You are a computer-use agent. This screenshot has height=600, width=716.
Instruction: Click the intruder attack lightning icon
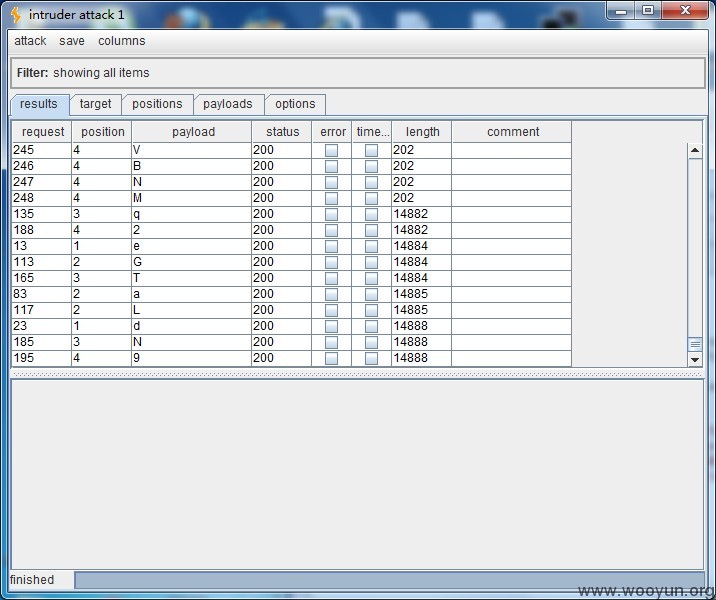(x=16, y=14)
